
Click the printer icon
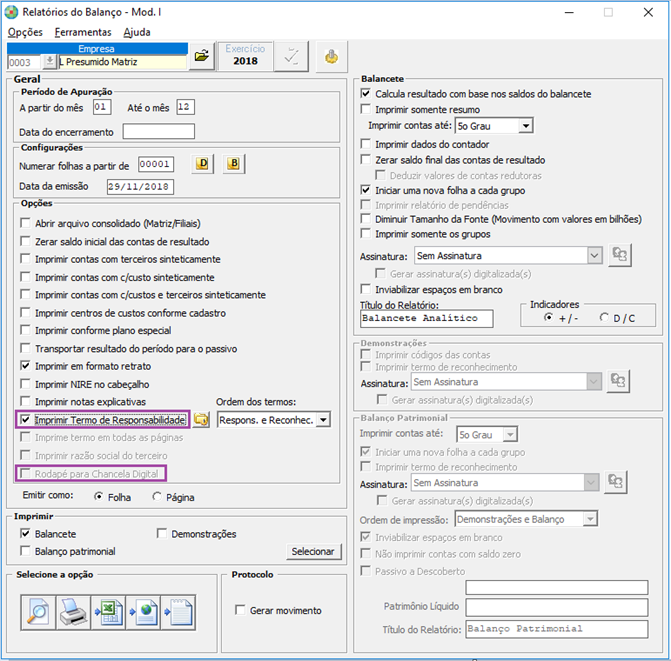[73, 613]
